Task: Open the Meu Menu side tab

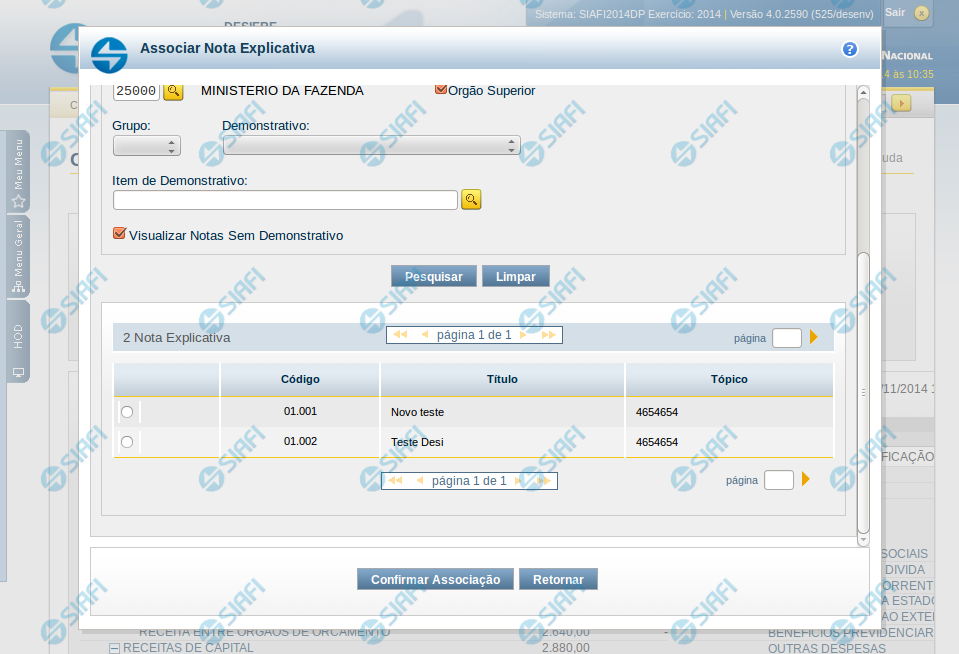Action: [18, 172]
